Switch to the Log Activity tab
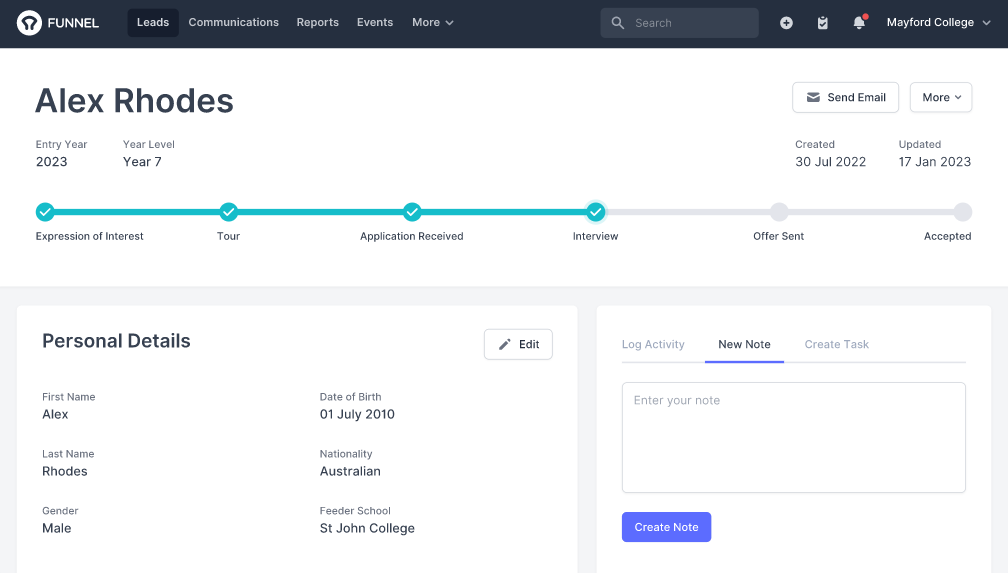1008x573 pixels. point(653,345)
